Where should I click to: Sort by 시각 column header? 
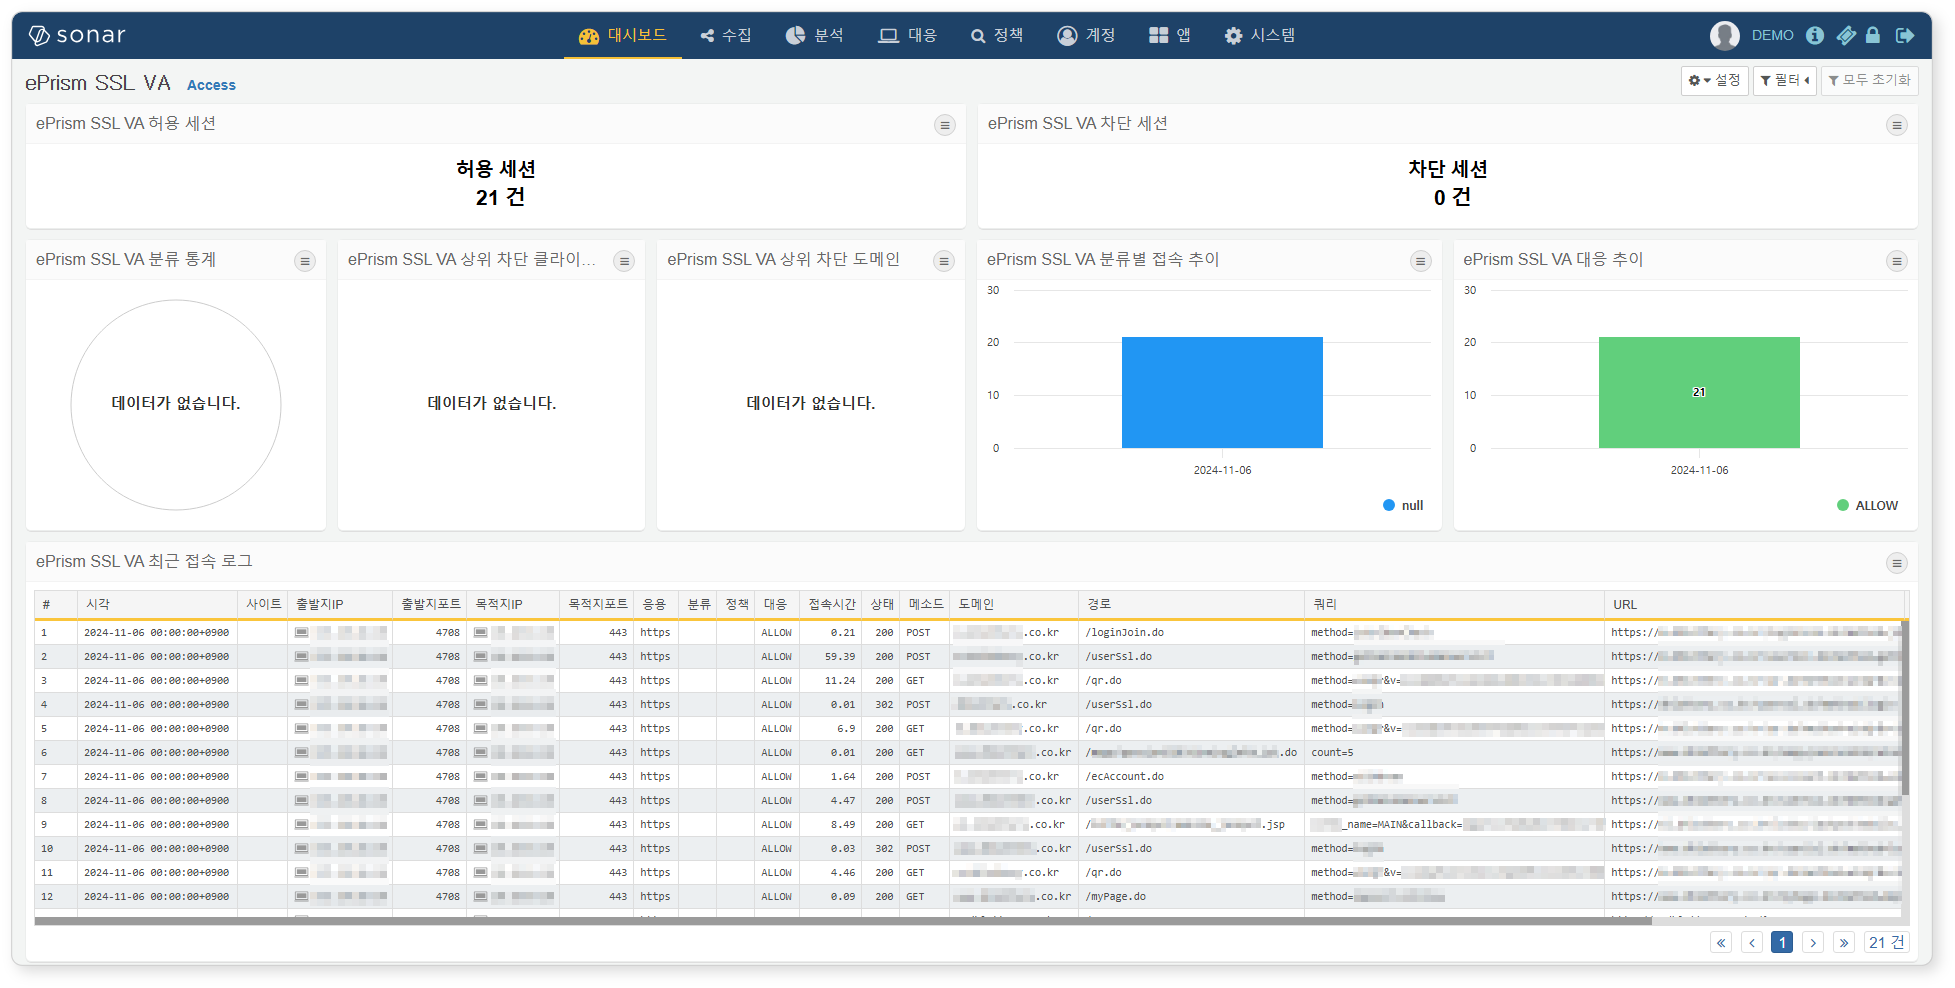pyautogui.click(x=157, y=604)
